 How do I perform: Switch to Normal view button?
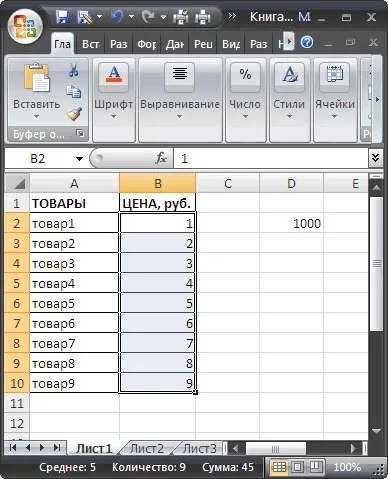tap(279, 467)
